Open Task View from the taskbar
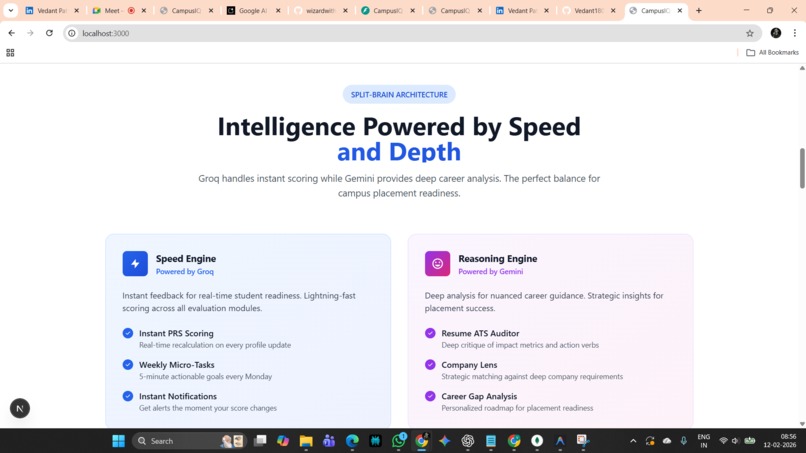The height and width of the screenshot is (453, 806). coord(260,441)
